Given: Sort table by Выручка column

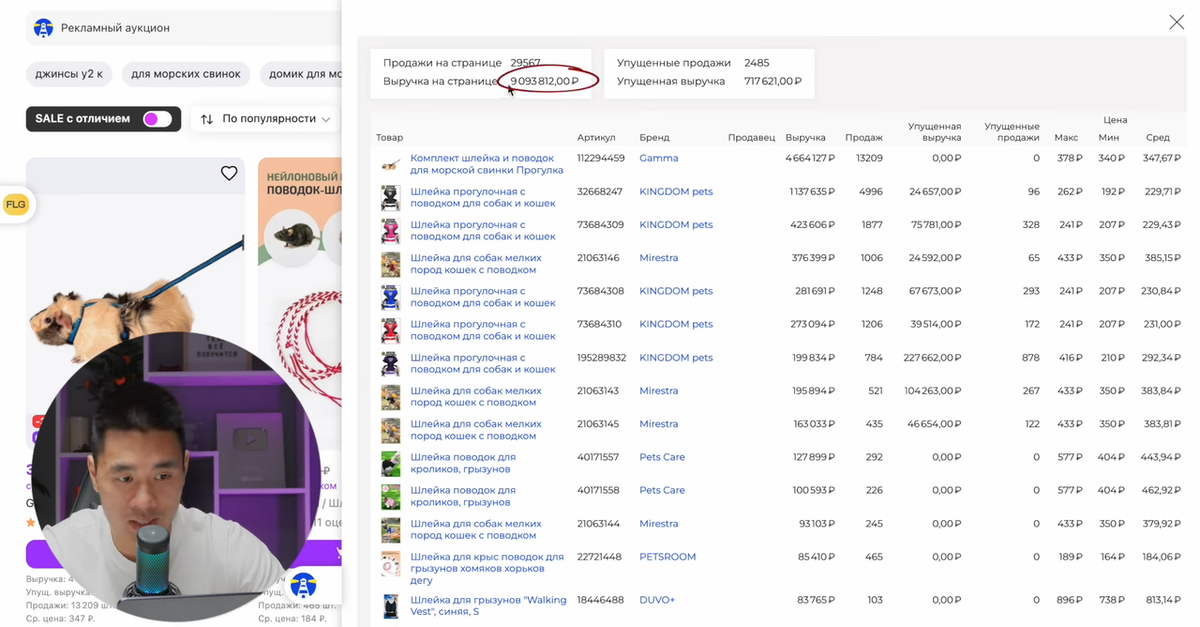Looking at the screenshot, I should tap(805, 137).
